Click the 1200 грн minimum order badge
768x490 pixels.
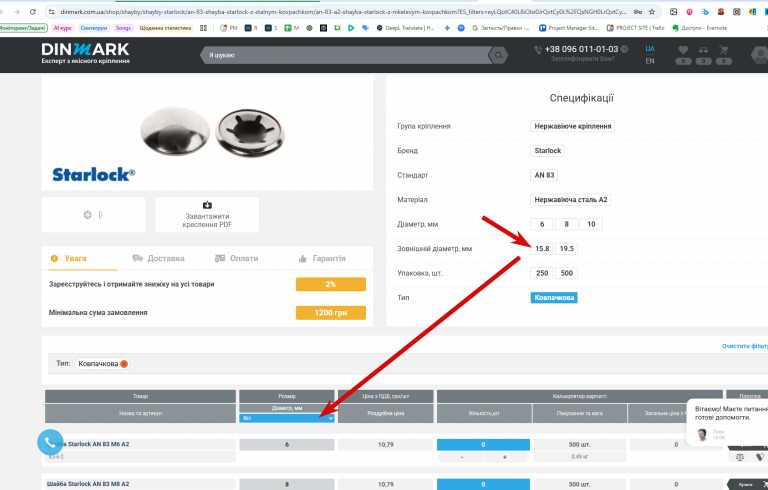tap(331, 313)
